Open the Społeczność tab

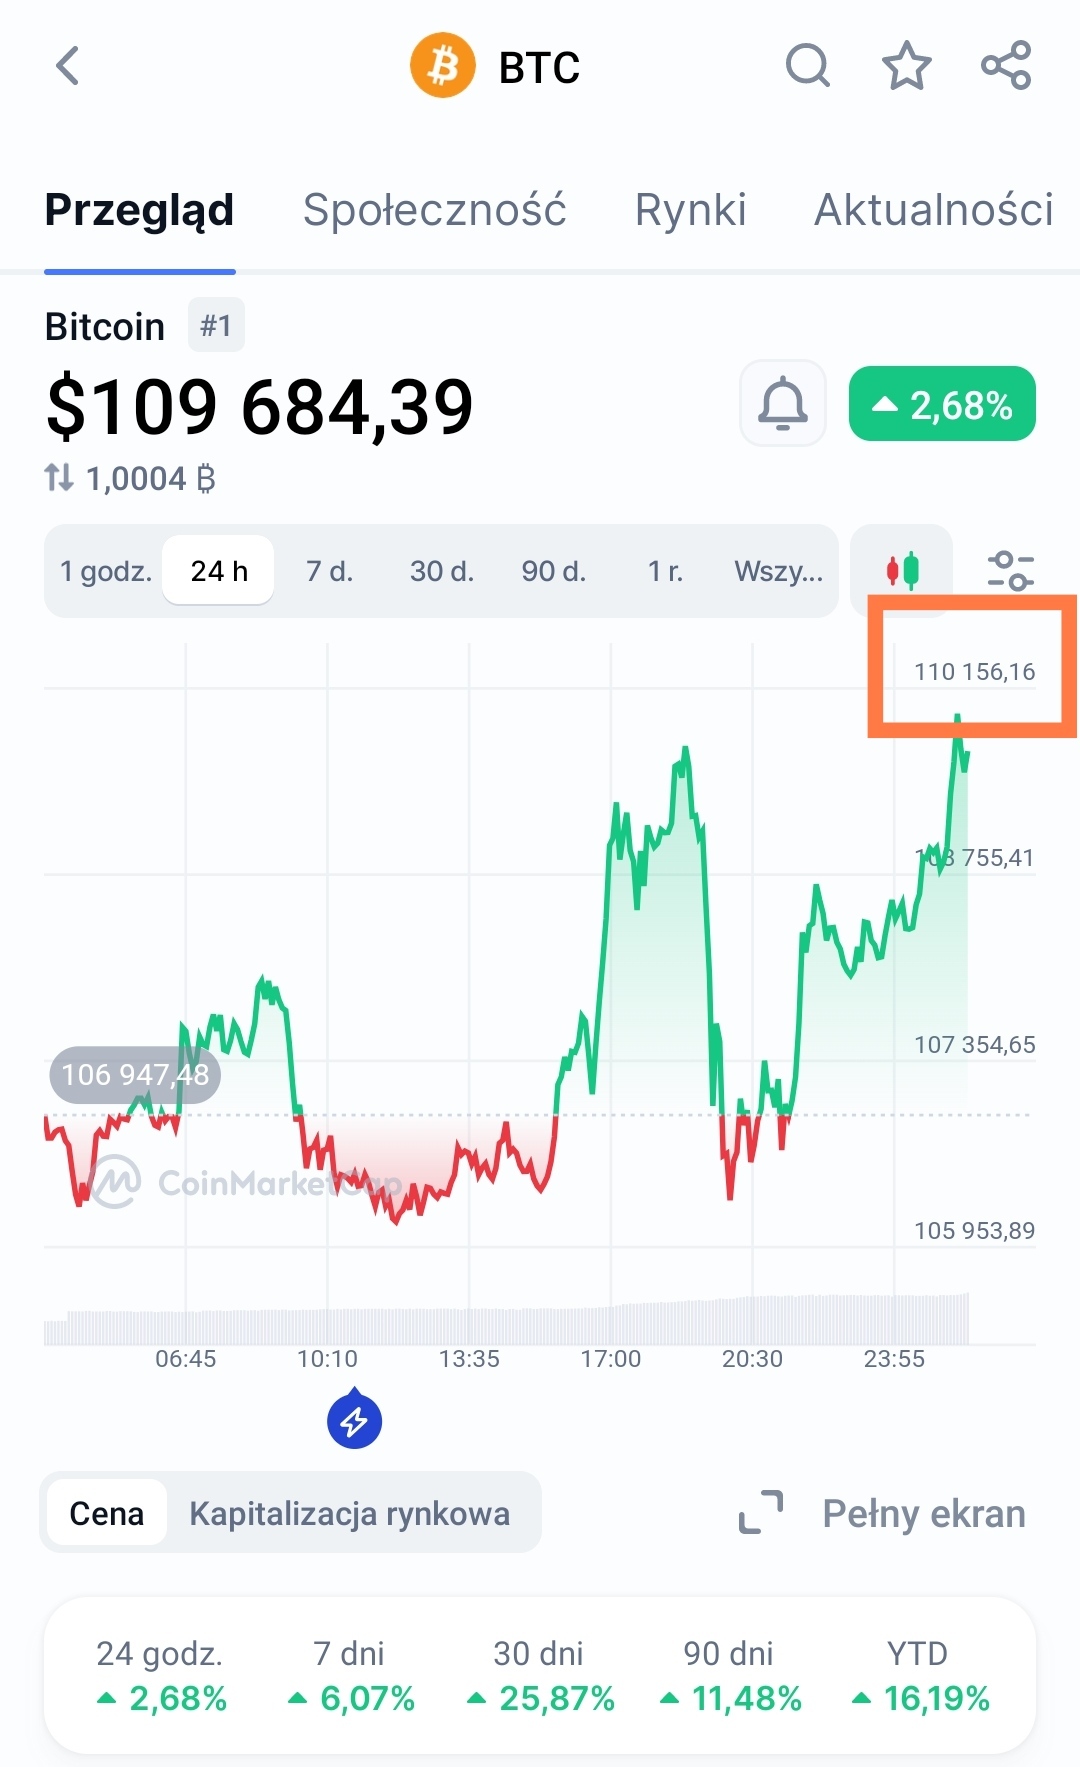click(x=434, y=210)
